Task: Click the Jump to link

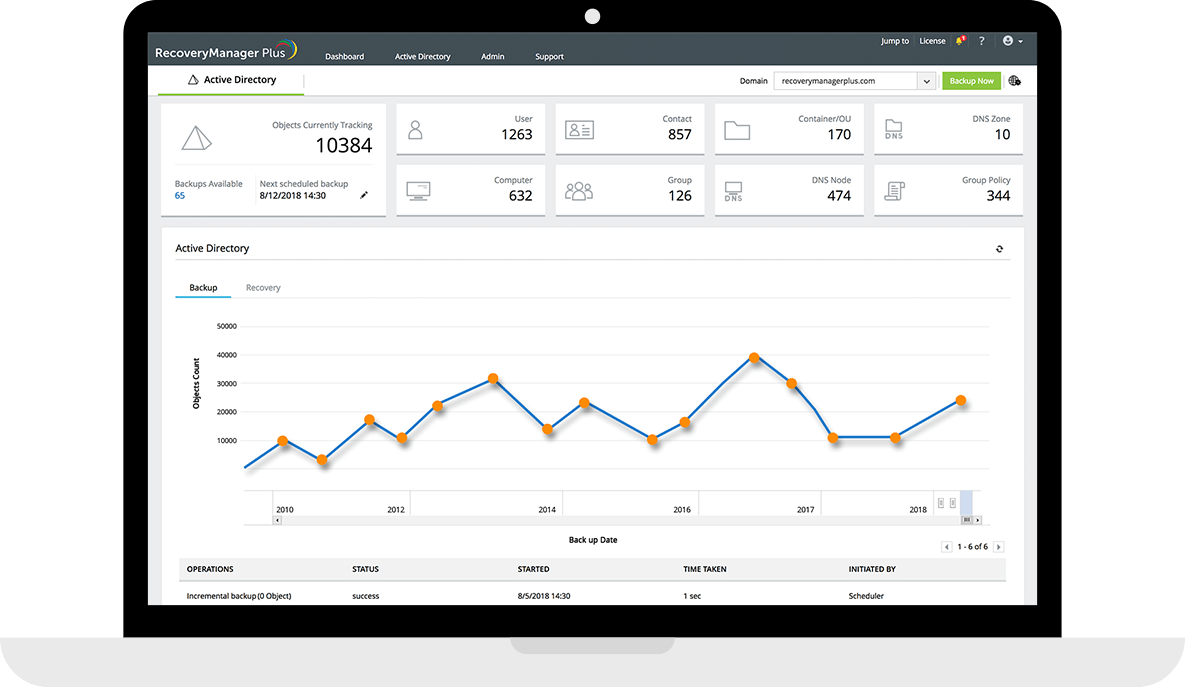Action: tap(895, 41)
